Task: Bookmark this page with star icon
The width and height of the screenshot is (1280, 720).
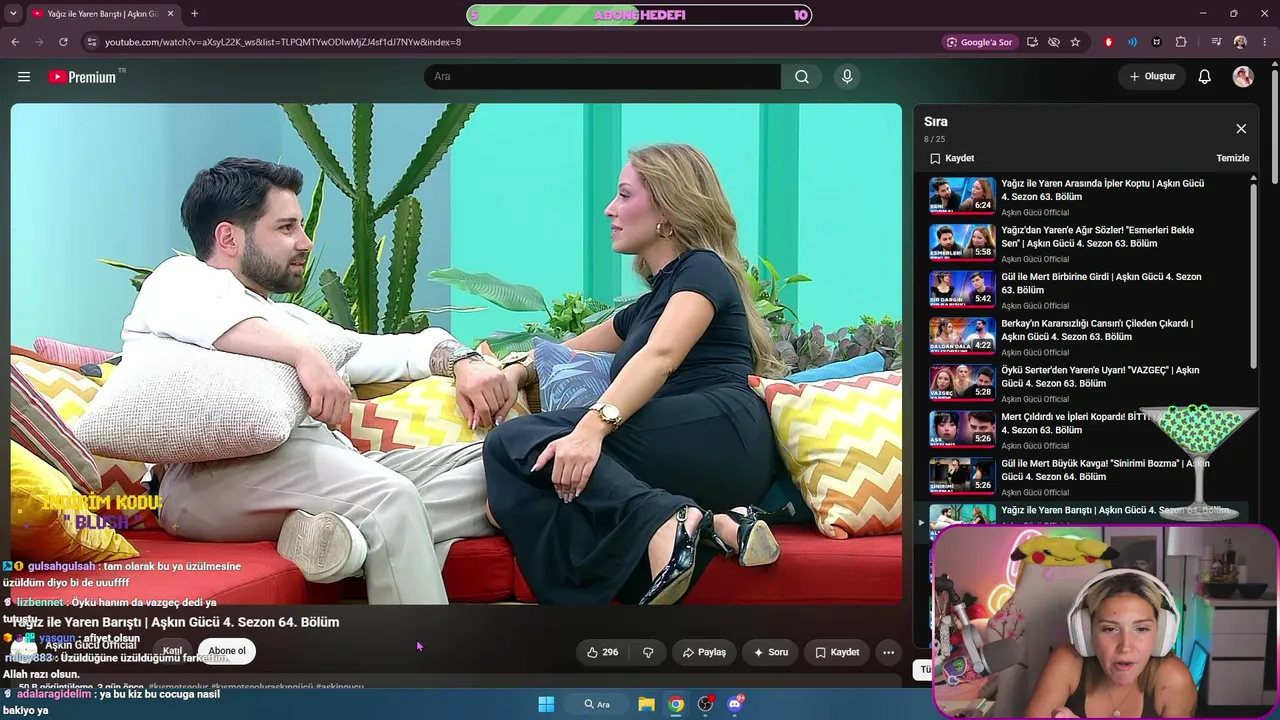Action: click(1075, 42)
